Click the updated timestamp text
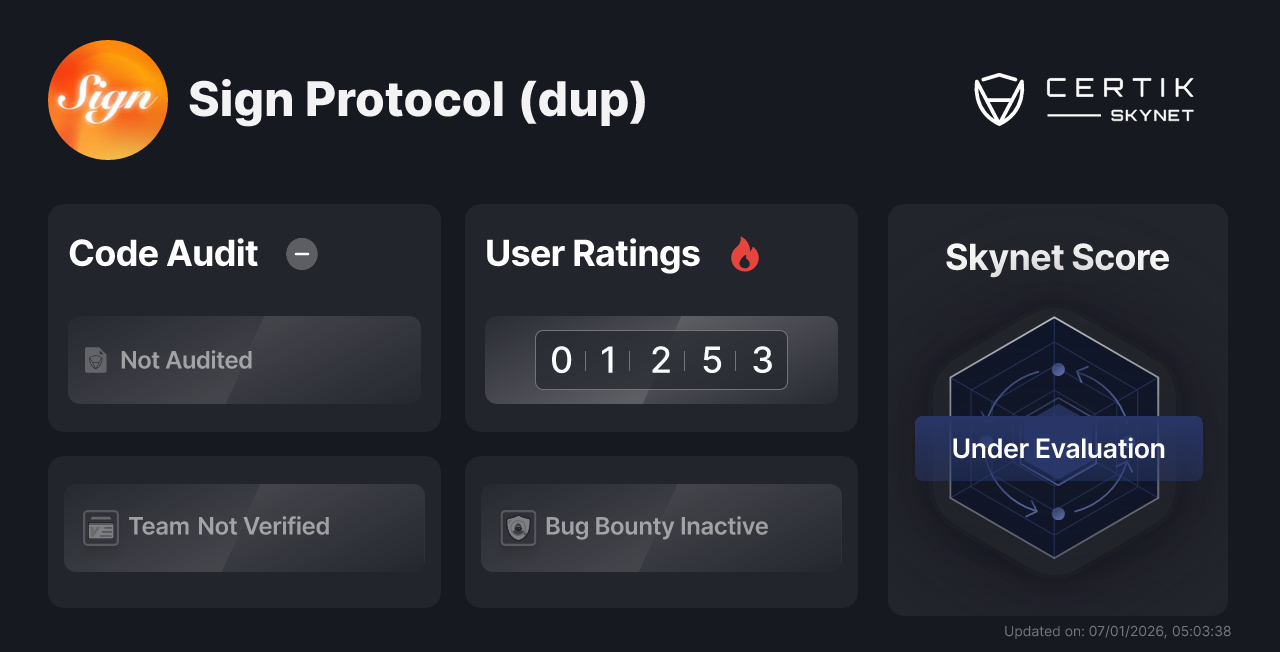Screen dimensions: 1280x652 click(x=1117, y=631)
